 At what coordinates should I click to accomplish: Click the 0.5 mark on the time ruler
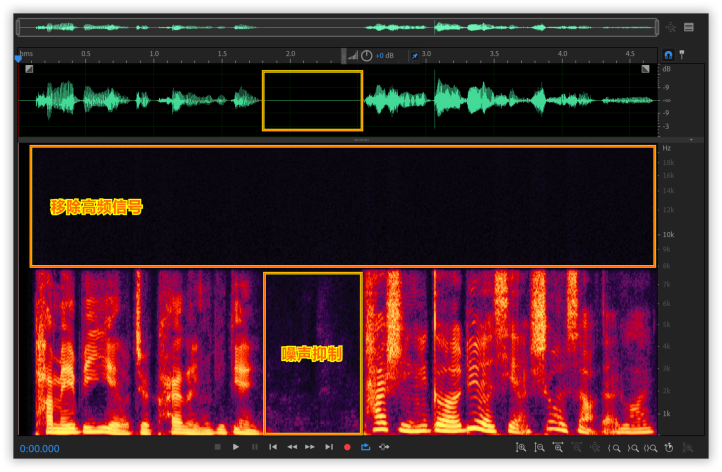click(86, 53)
